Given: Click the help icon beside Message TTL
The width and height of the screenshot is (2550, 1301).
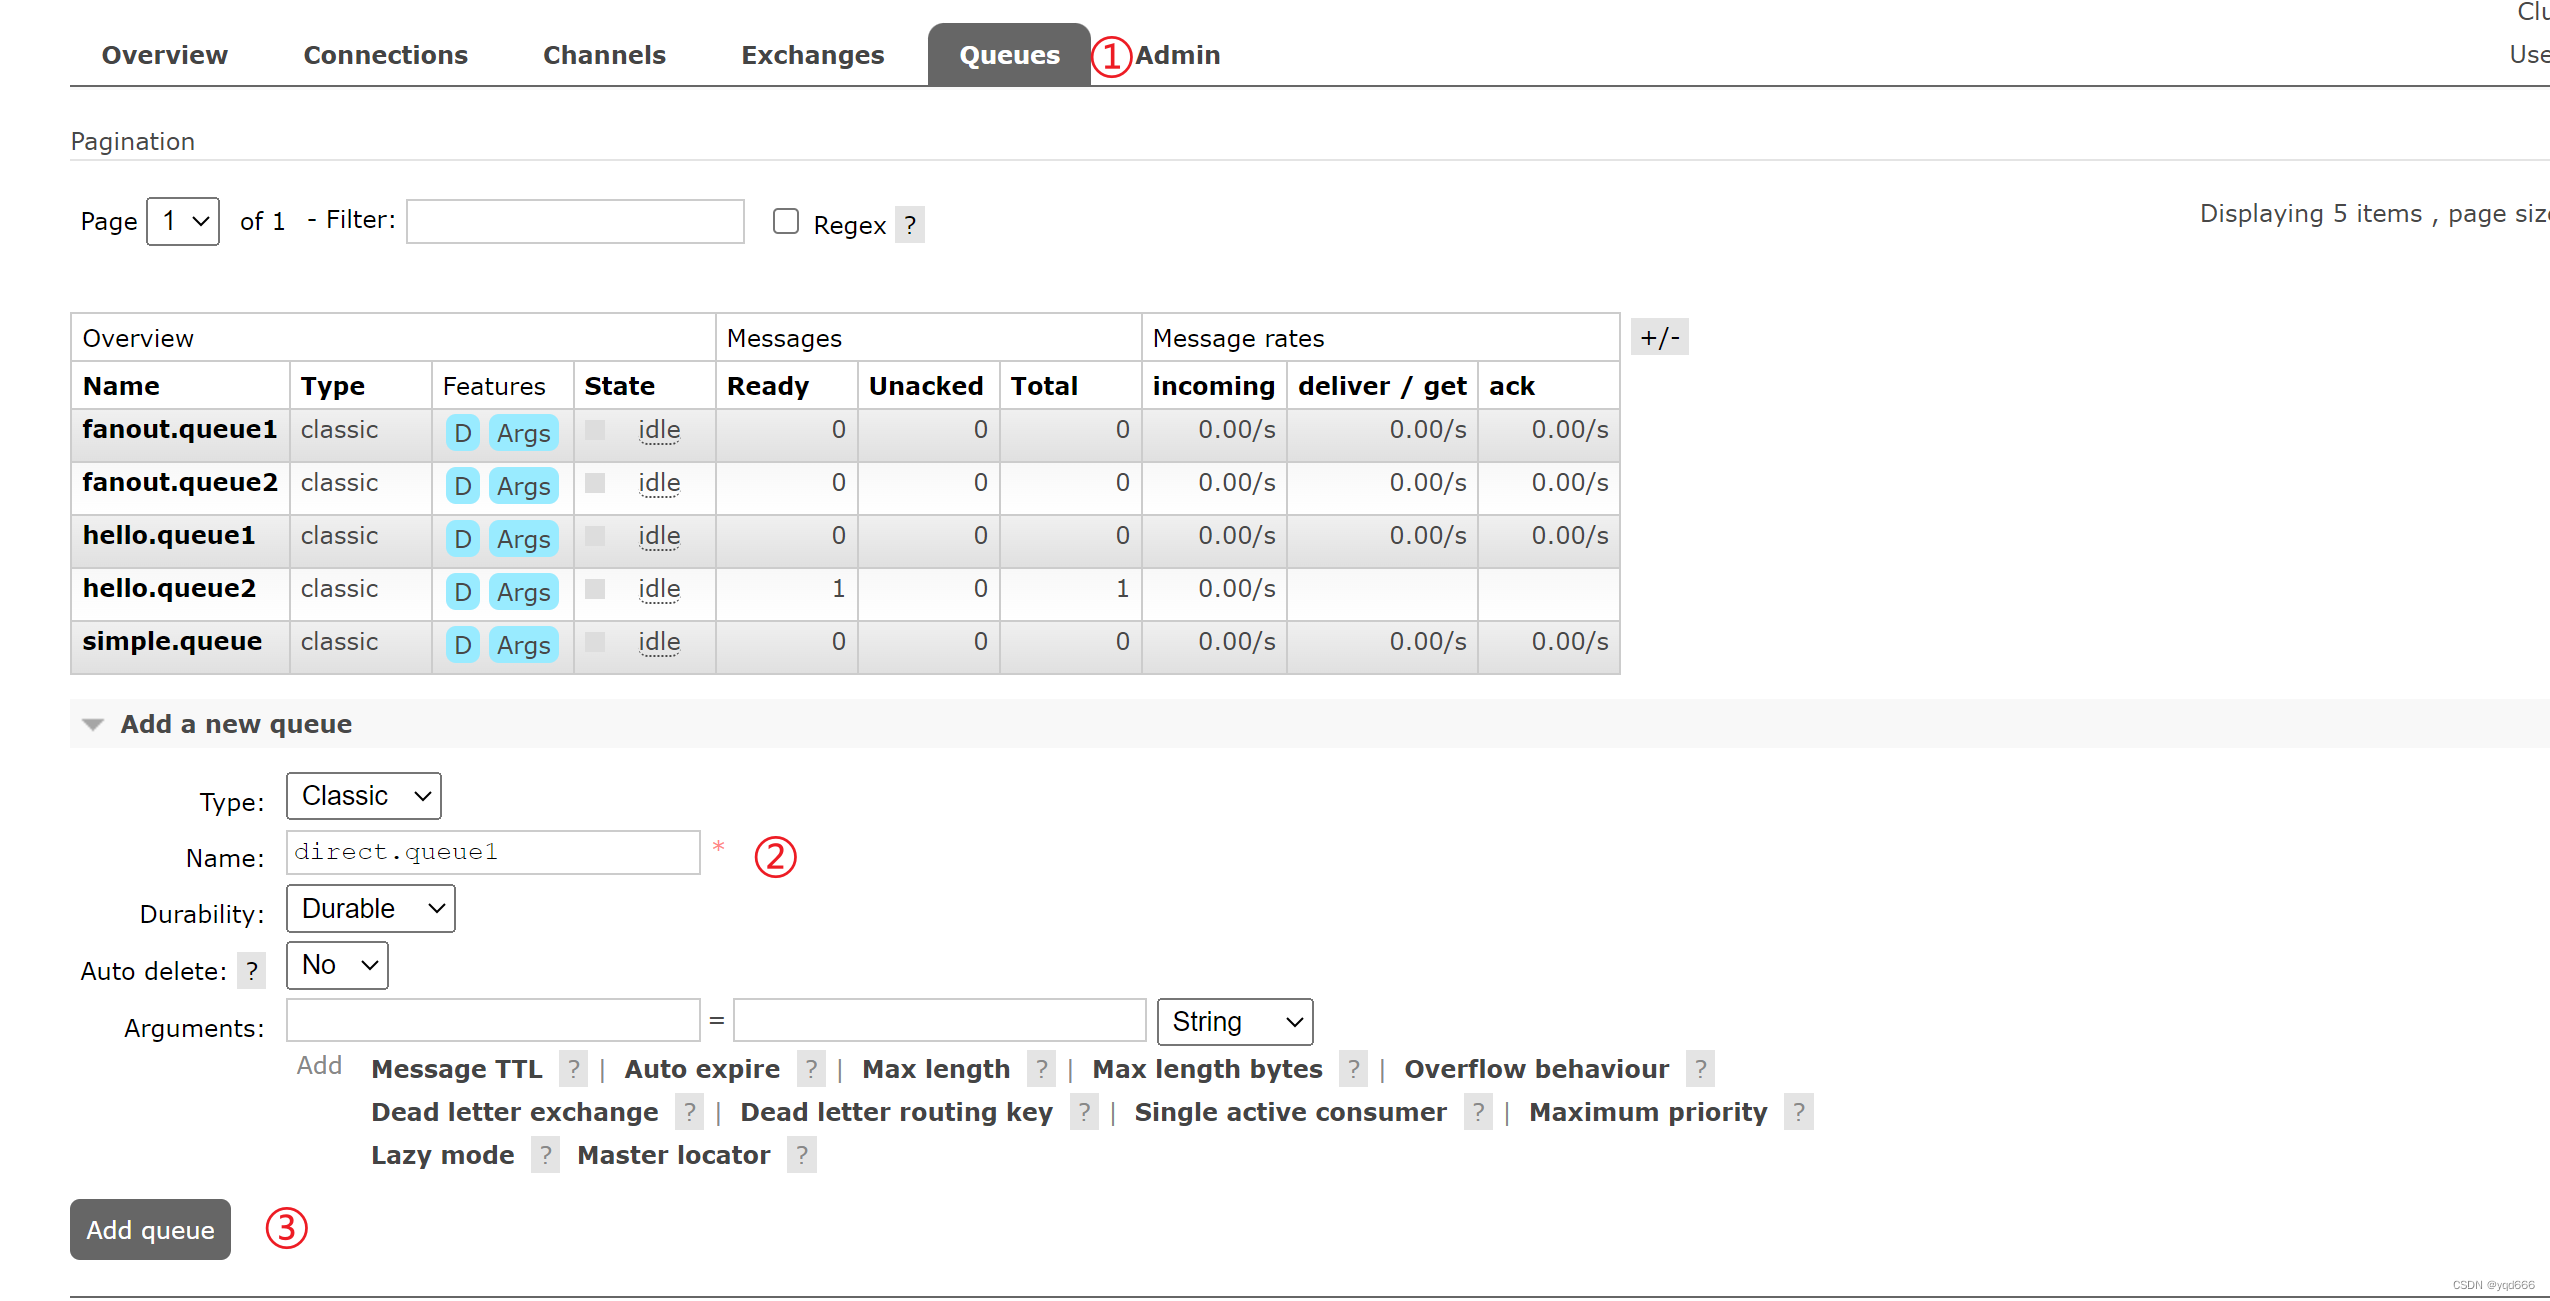Looking at the screenshot, I should click(573, 1069).
